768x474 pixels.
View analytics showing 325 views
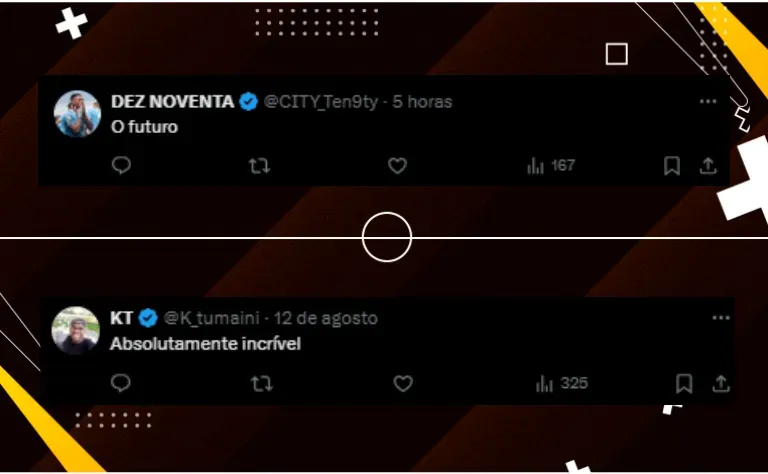click(561, 383)
